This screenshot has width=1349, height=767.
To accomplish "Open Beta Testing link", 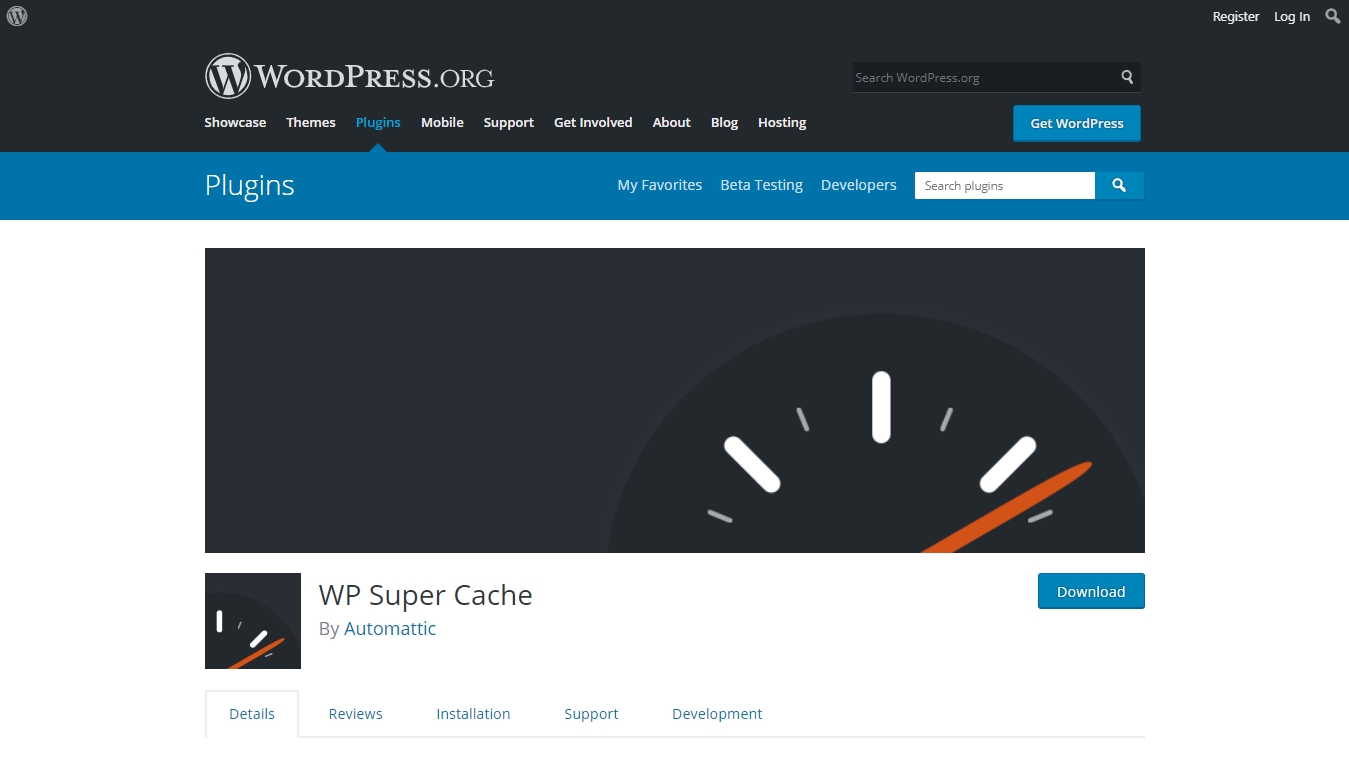I will [x=762, y=185].
